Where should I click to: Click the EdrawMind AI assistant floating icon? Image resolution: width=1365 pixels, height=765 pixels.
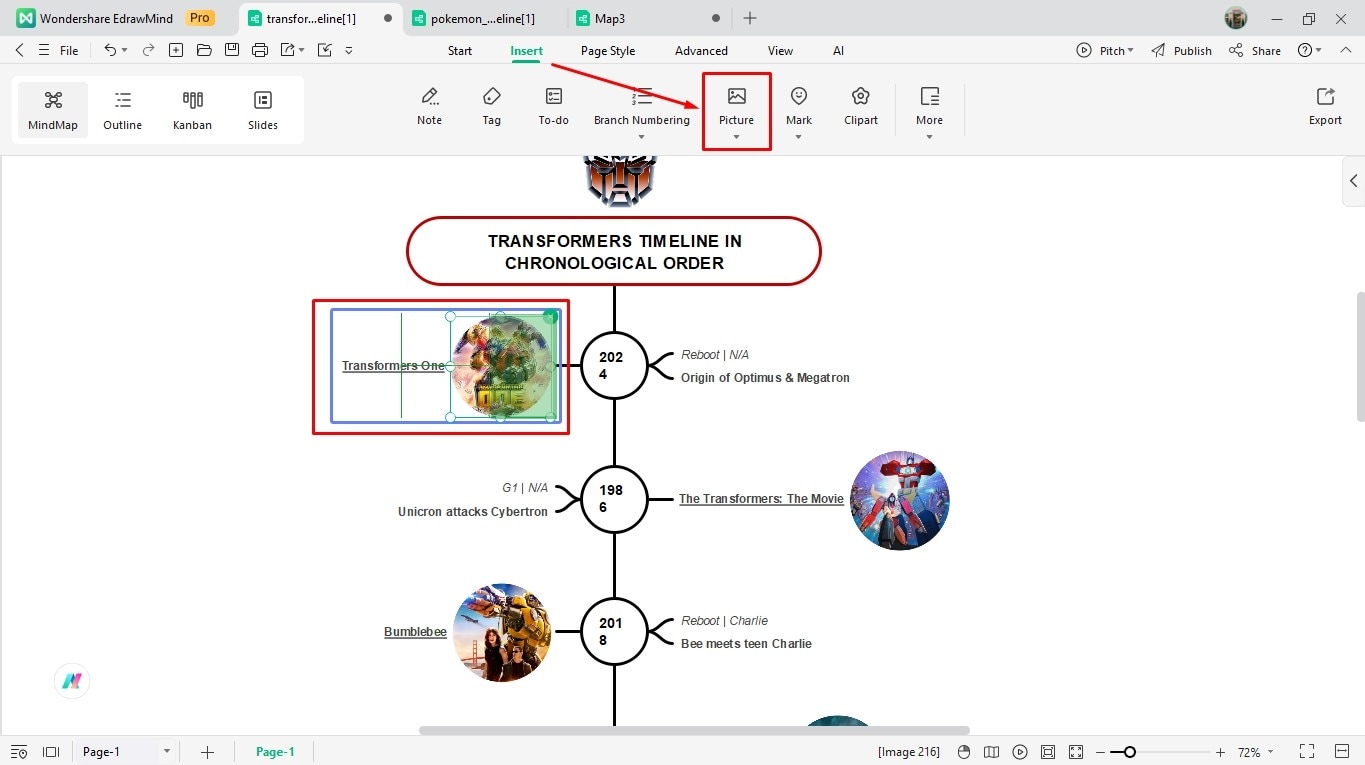pyautogui.click(x=72, y=681)
